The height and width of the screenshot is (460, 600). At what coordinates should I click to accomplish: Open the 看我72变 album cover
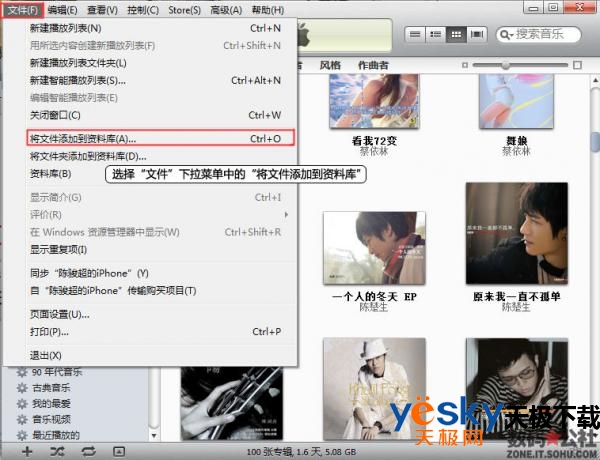[x=374, y=101]
